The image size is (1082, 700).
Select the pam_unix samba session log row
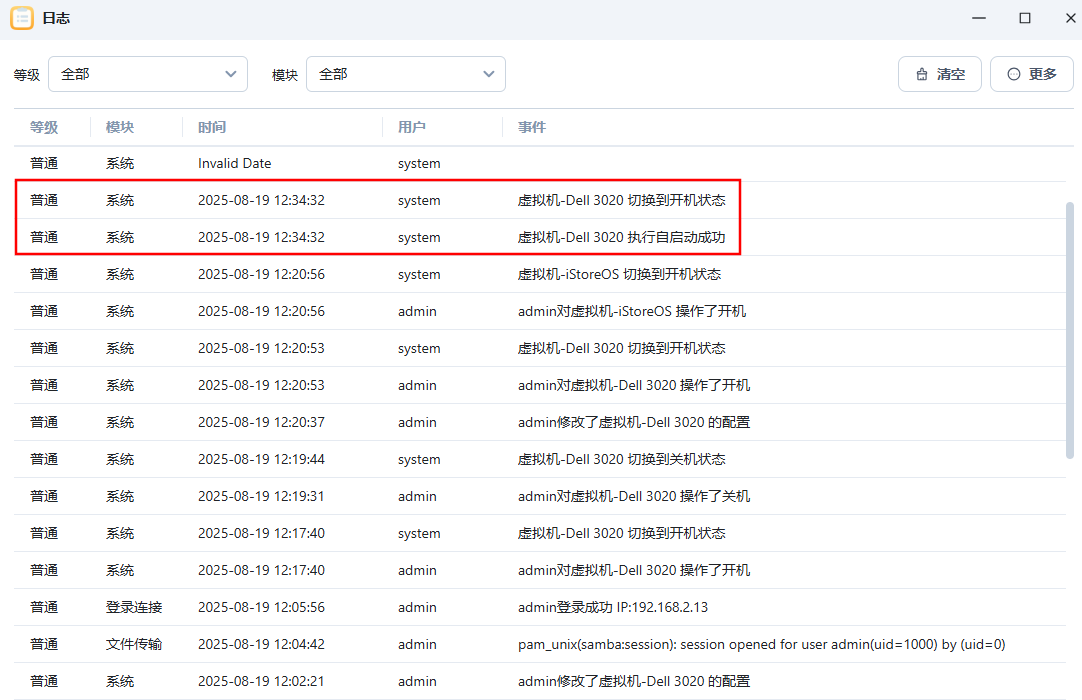tap(761, 644)
